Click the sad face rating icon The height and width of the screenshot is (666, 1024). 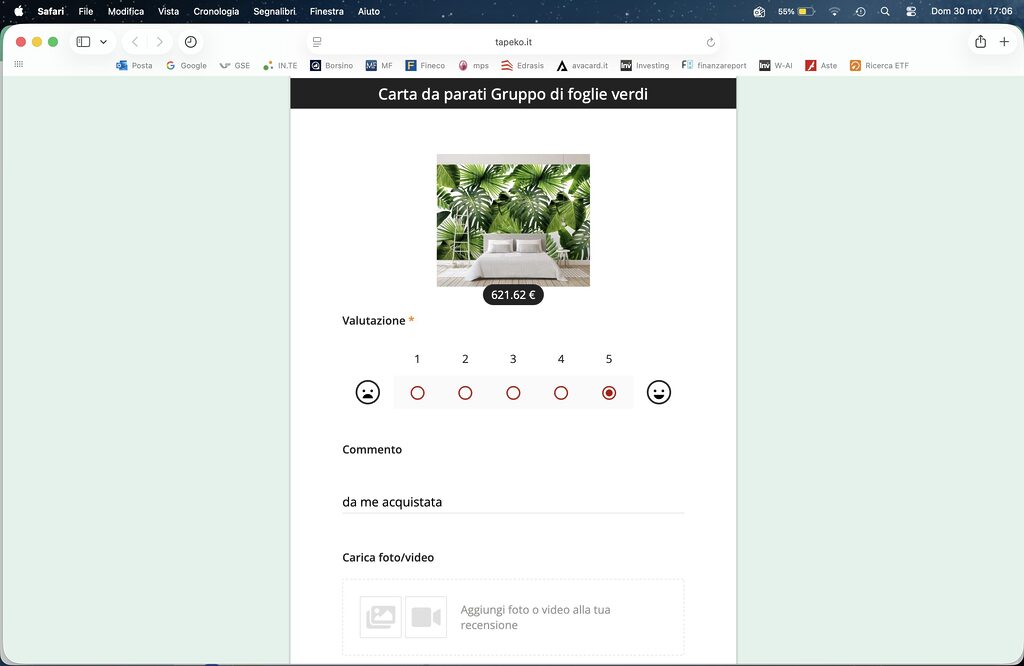coord(368,393)
